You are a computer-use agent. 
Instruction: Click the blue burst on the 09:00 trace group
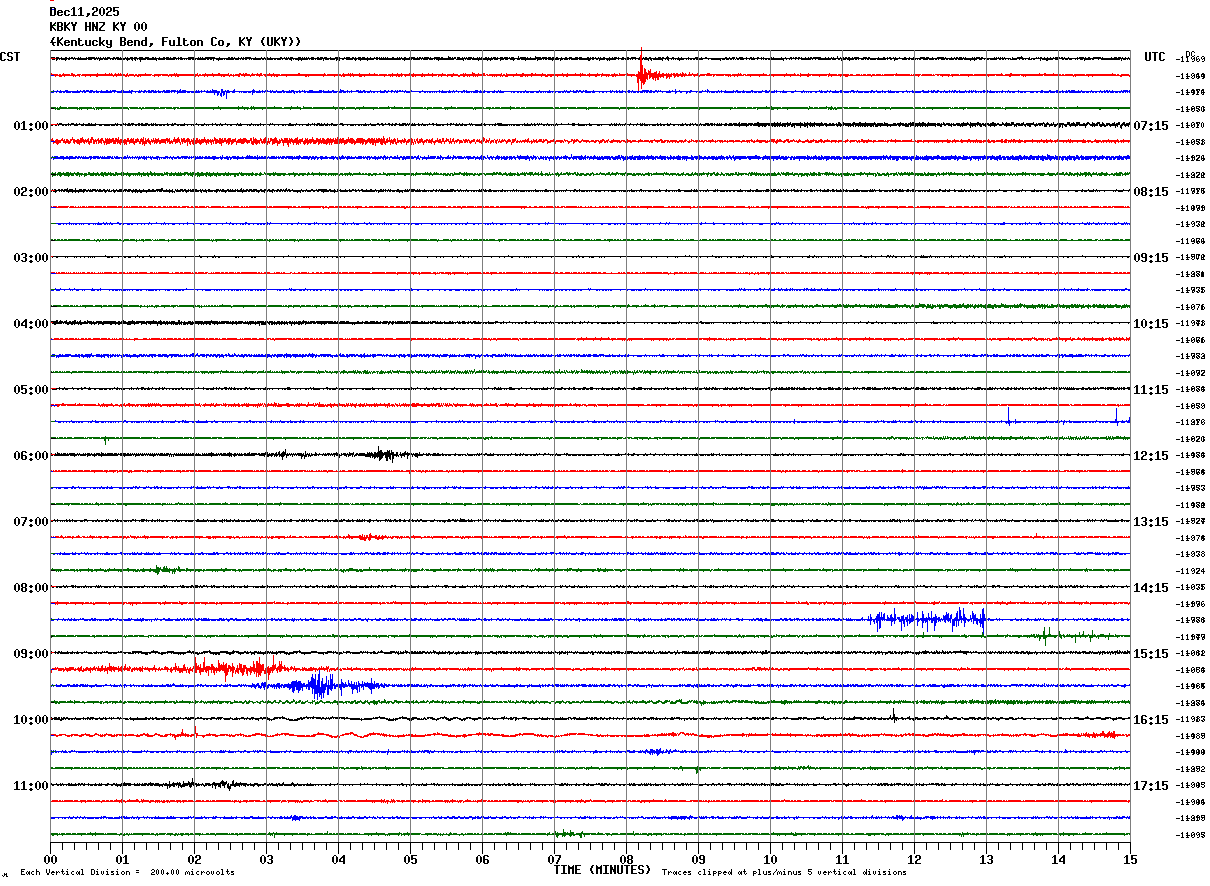click(x=320, y=685)
